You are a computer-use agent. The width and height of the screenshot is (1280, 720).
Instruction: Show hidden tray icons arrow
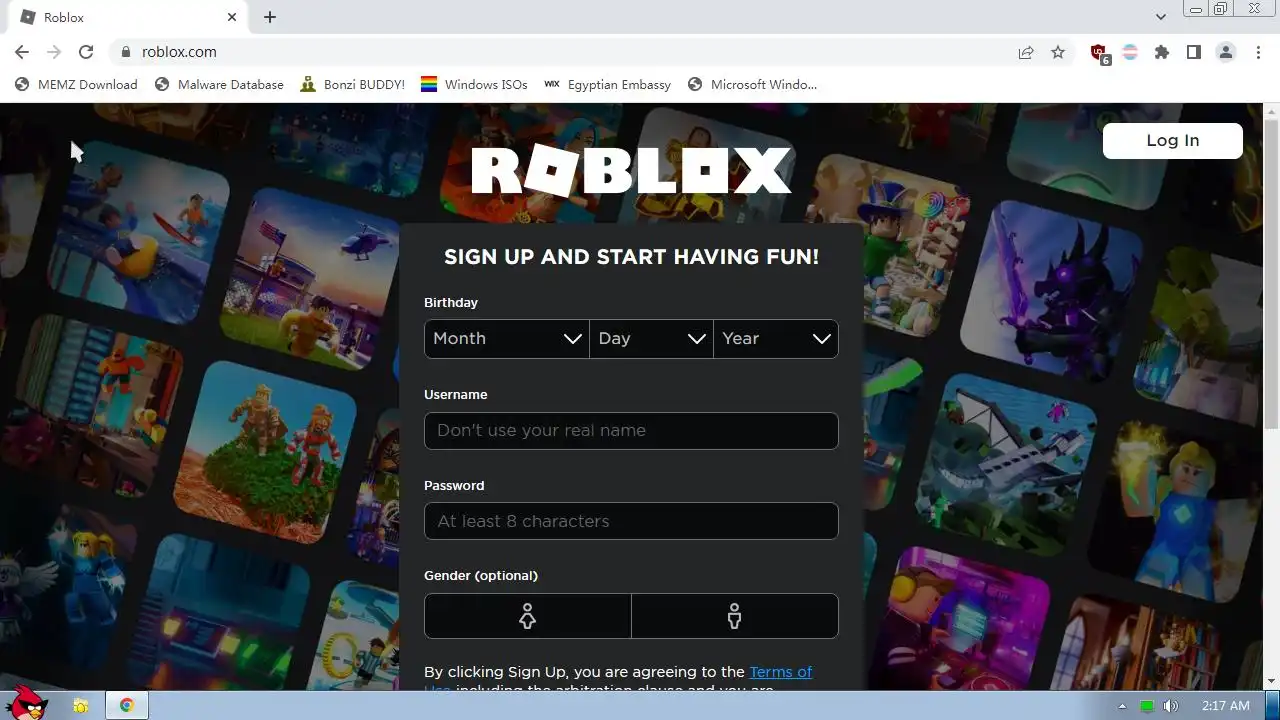pos(1122,707)
